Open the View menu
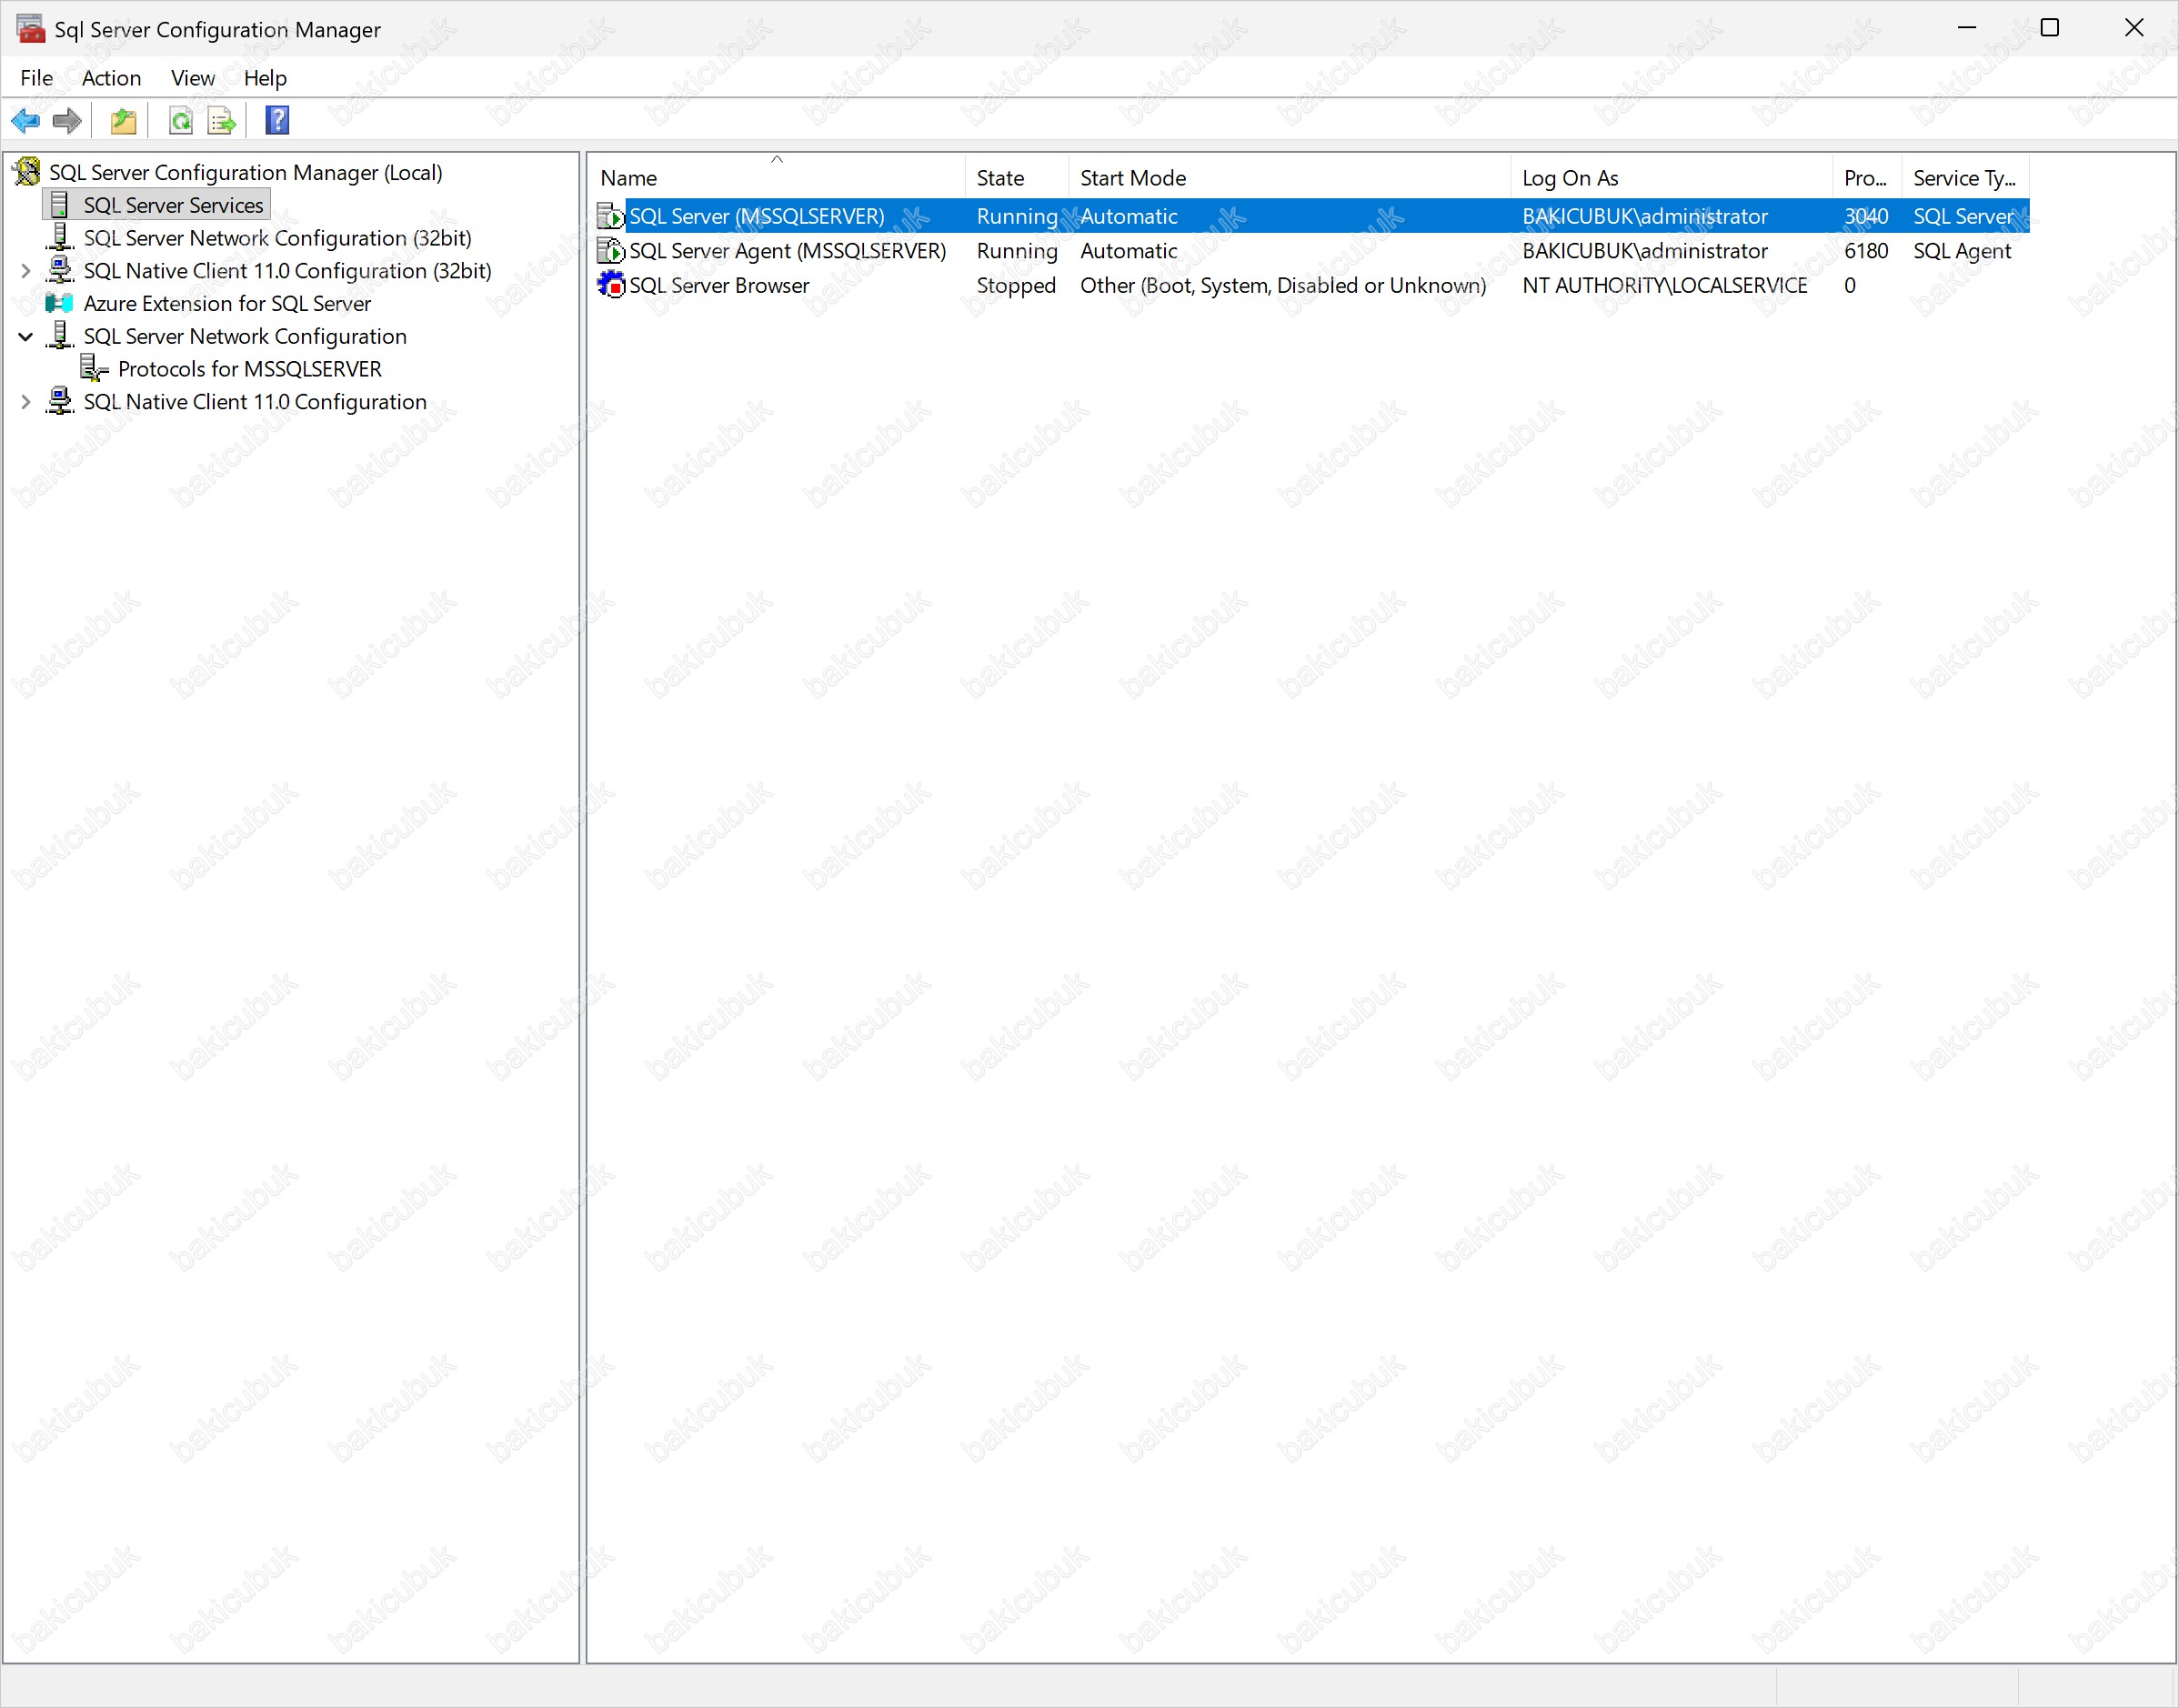The image size is (2179, 1708). [x=192, y=78]
